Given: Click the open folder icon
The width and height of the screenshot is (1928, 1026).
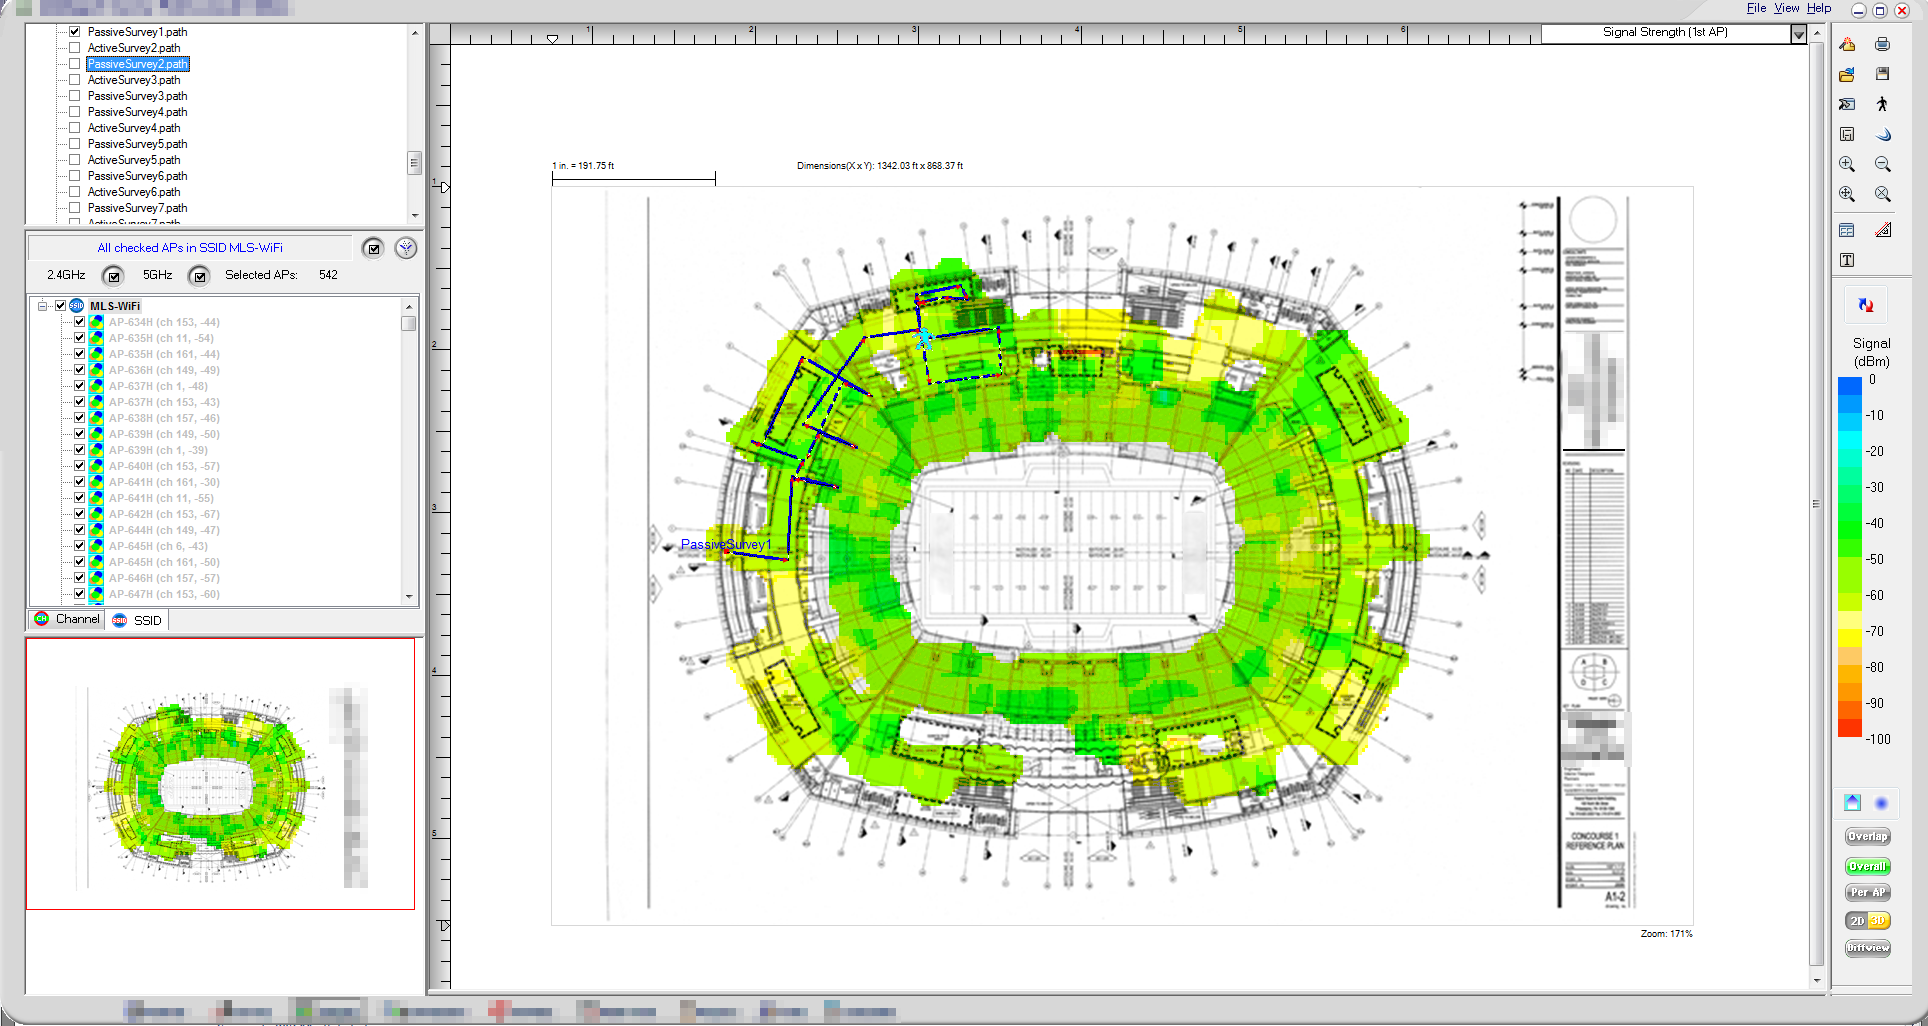Looking at the screenshot, I should point(1847,75).
